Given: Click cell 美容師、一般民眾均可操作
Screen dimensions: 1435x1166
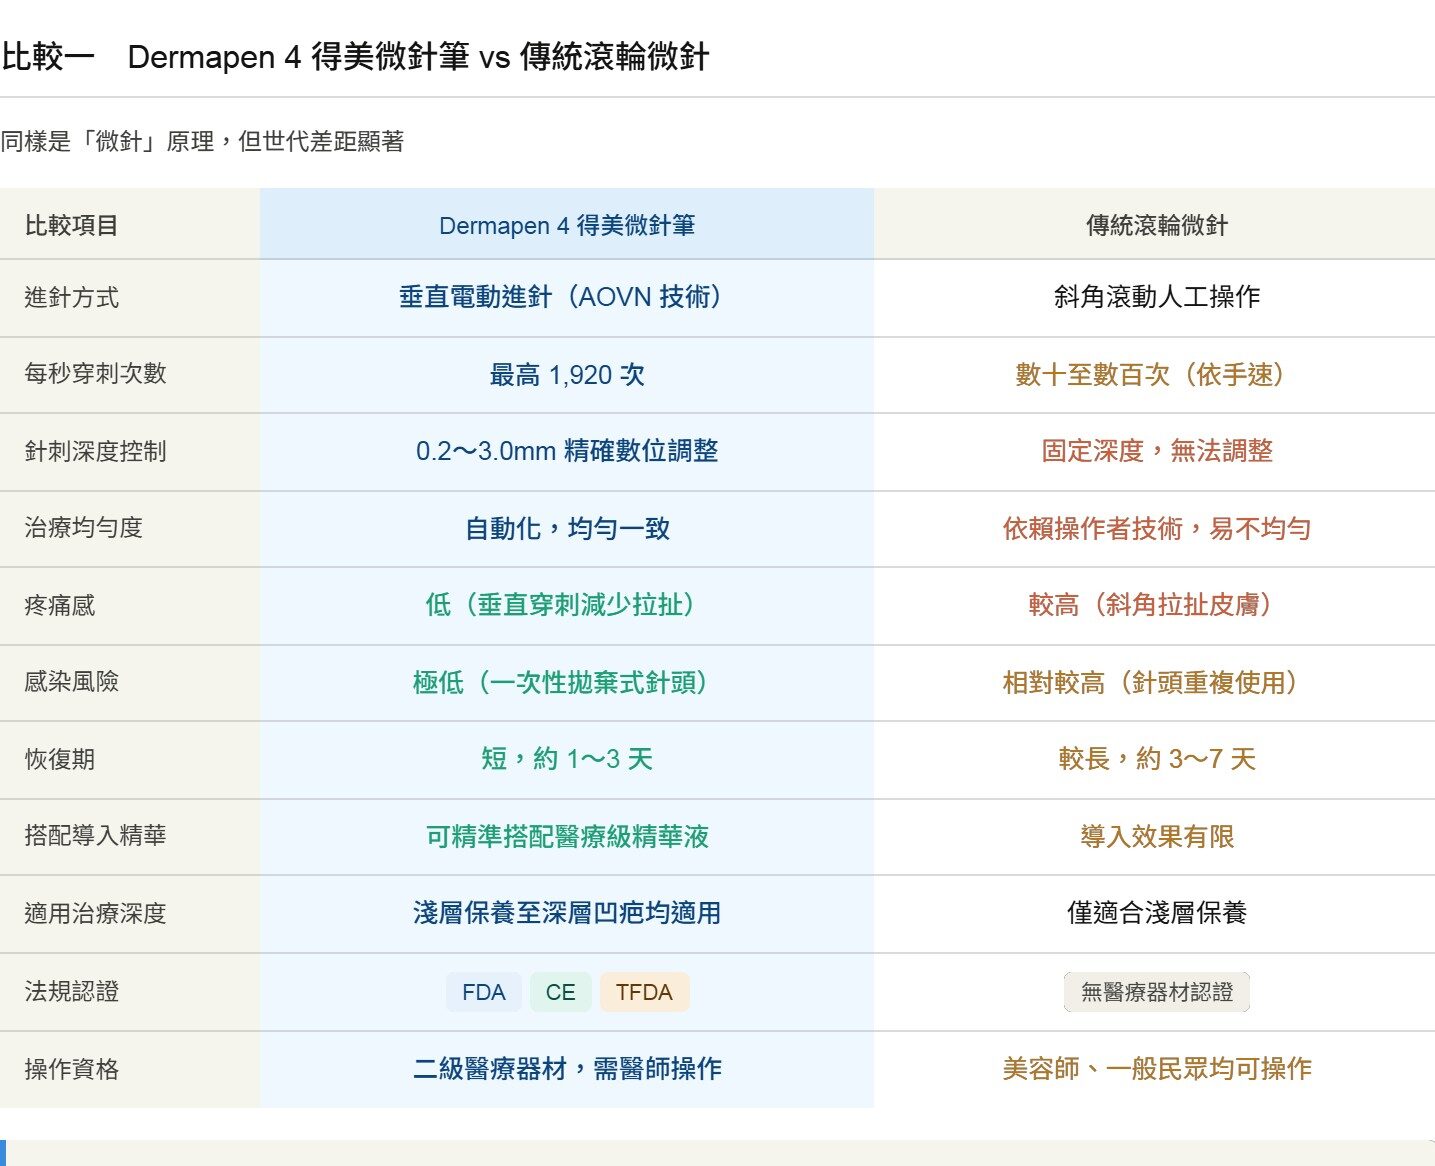Looking at the screenshot, I should [x=1155, y=1069].
